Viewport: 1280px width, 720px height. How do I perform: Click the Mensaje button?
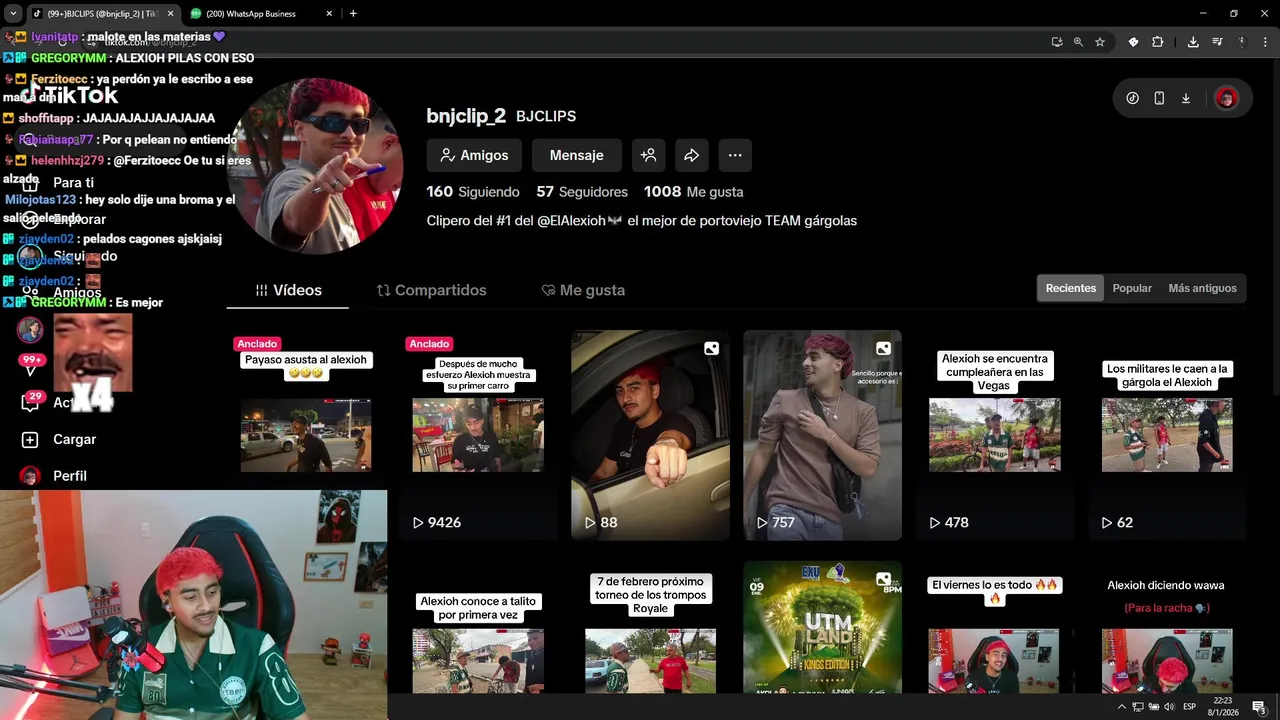point(576,155)
